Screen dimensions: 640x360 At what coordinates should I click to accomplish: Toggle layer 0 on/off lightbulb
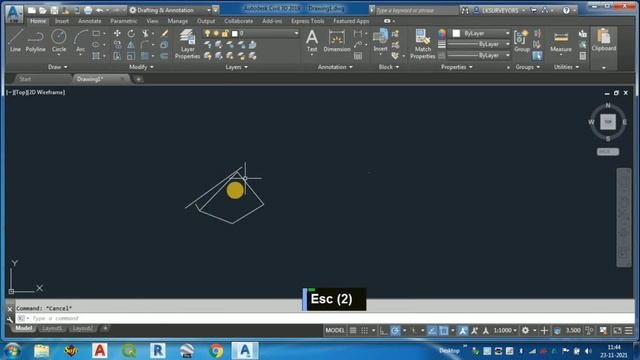pos(207,33)
